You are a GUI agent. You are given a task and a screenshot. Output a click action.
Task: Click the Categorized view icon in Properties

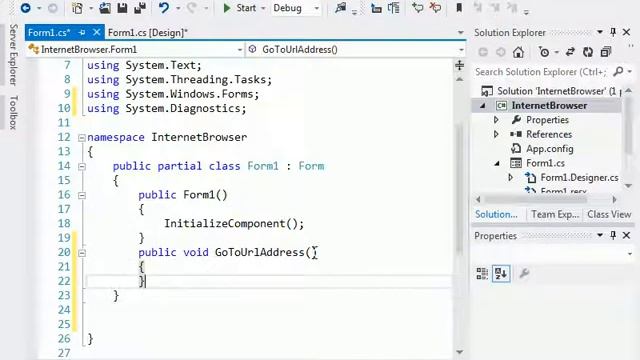[x=482, y=273]
